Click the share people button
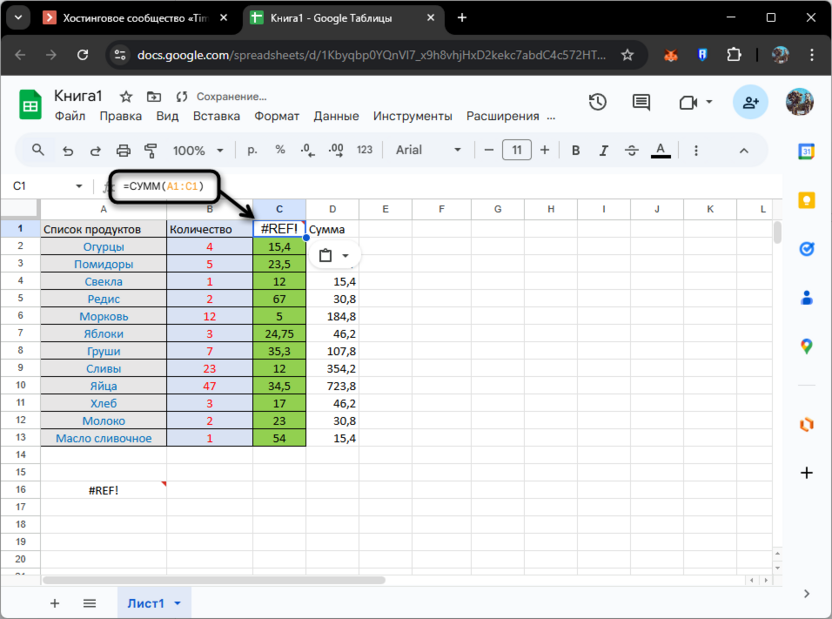The width and height of the screenshot is (832, 619). coord(750,102)
